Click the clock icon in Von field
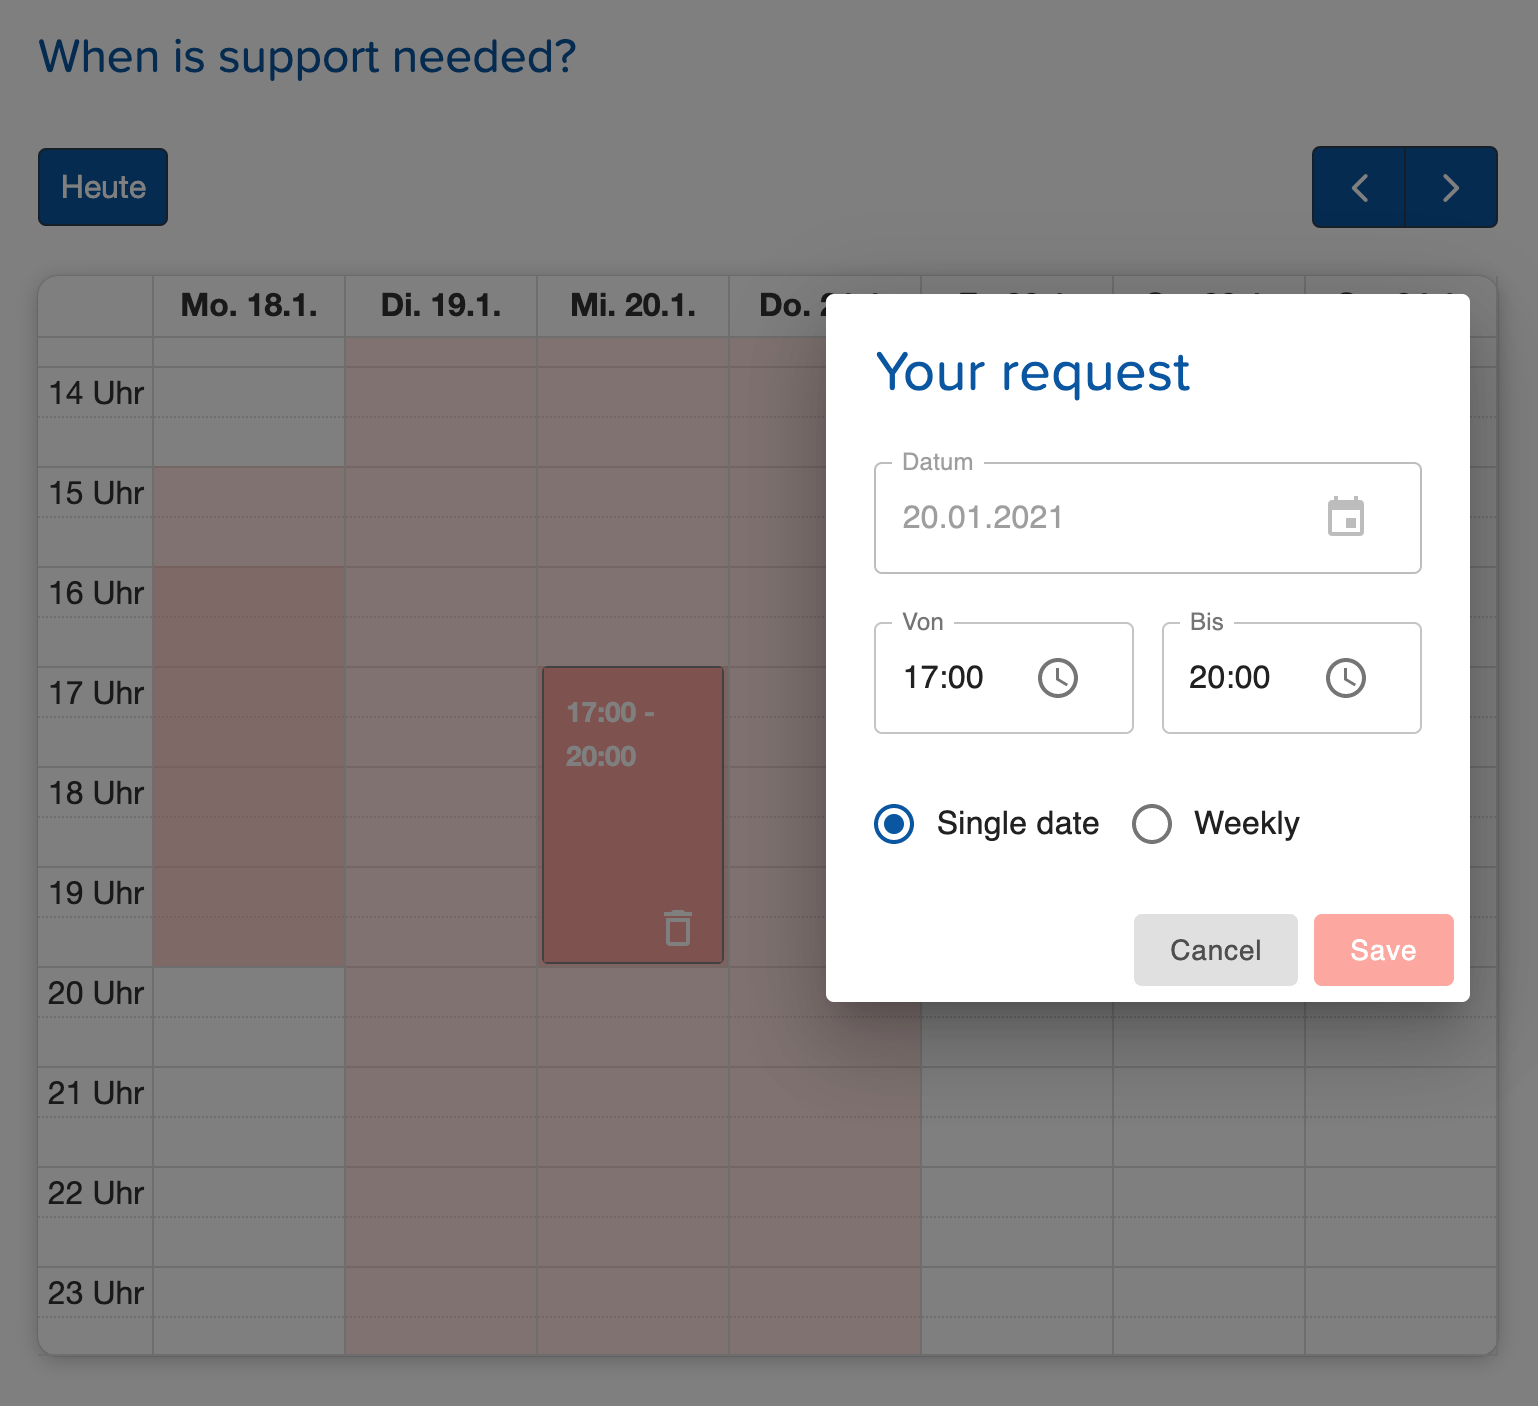1538x1406 pixels. [1057, 678]
